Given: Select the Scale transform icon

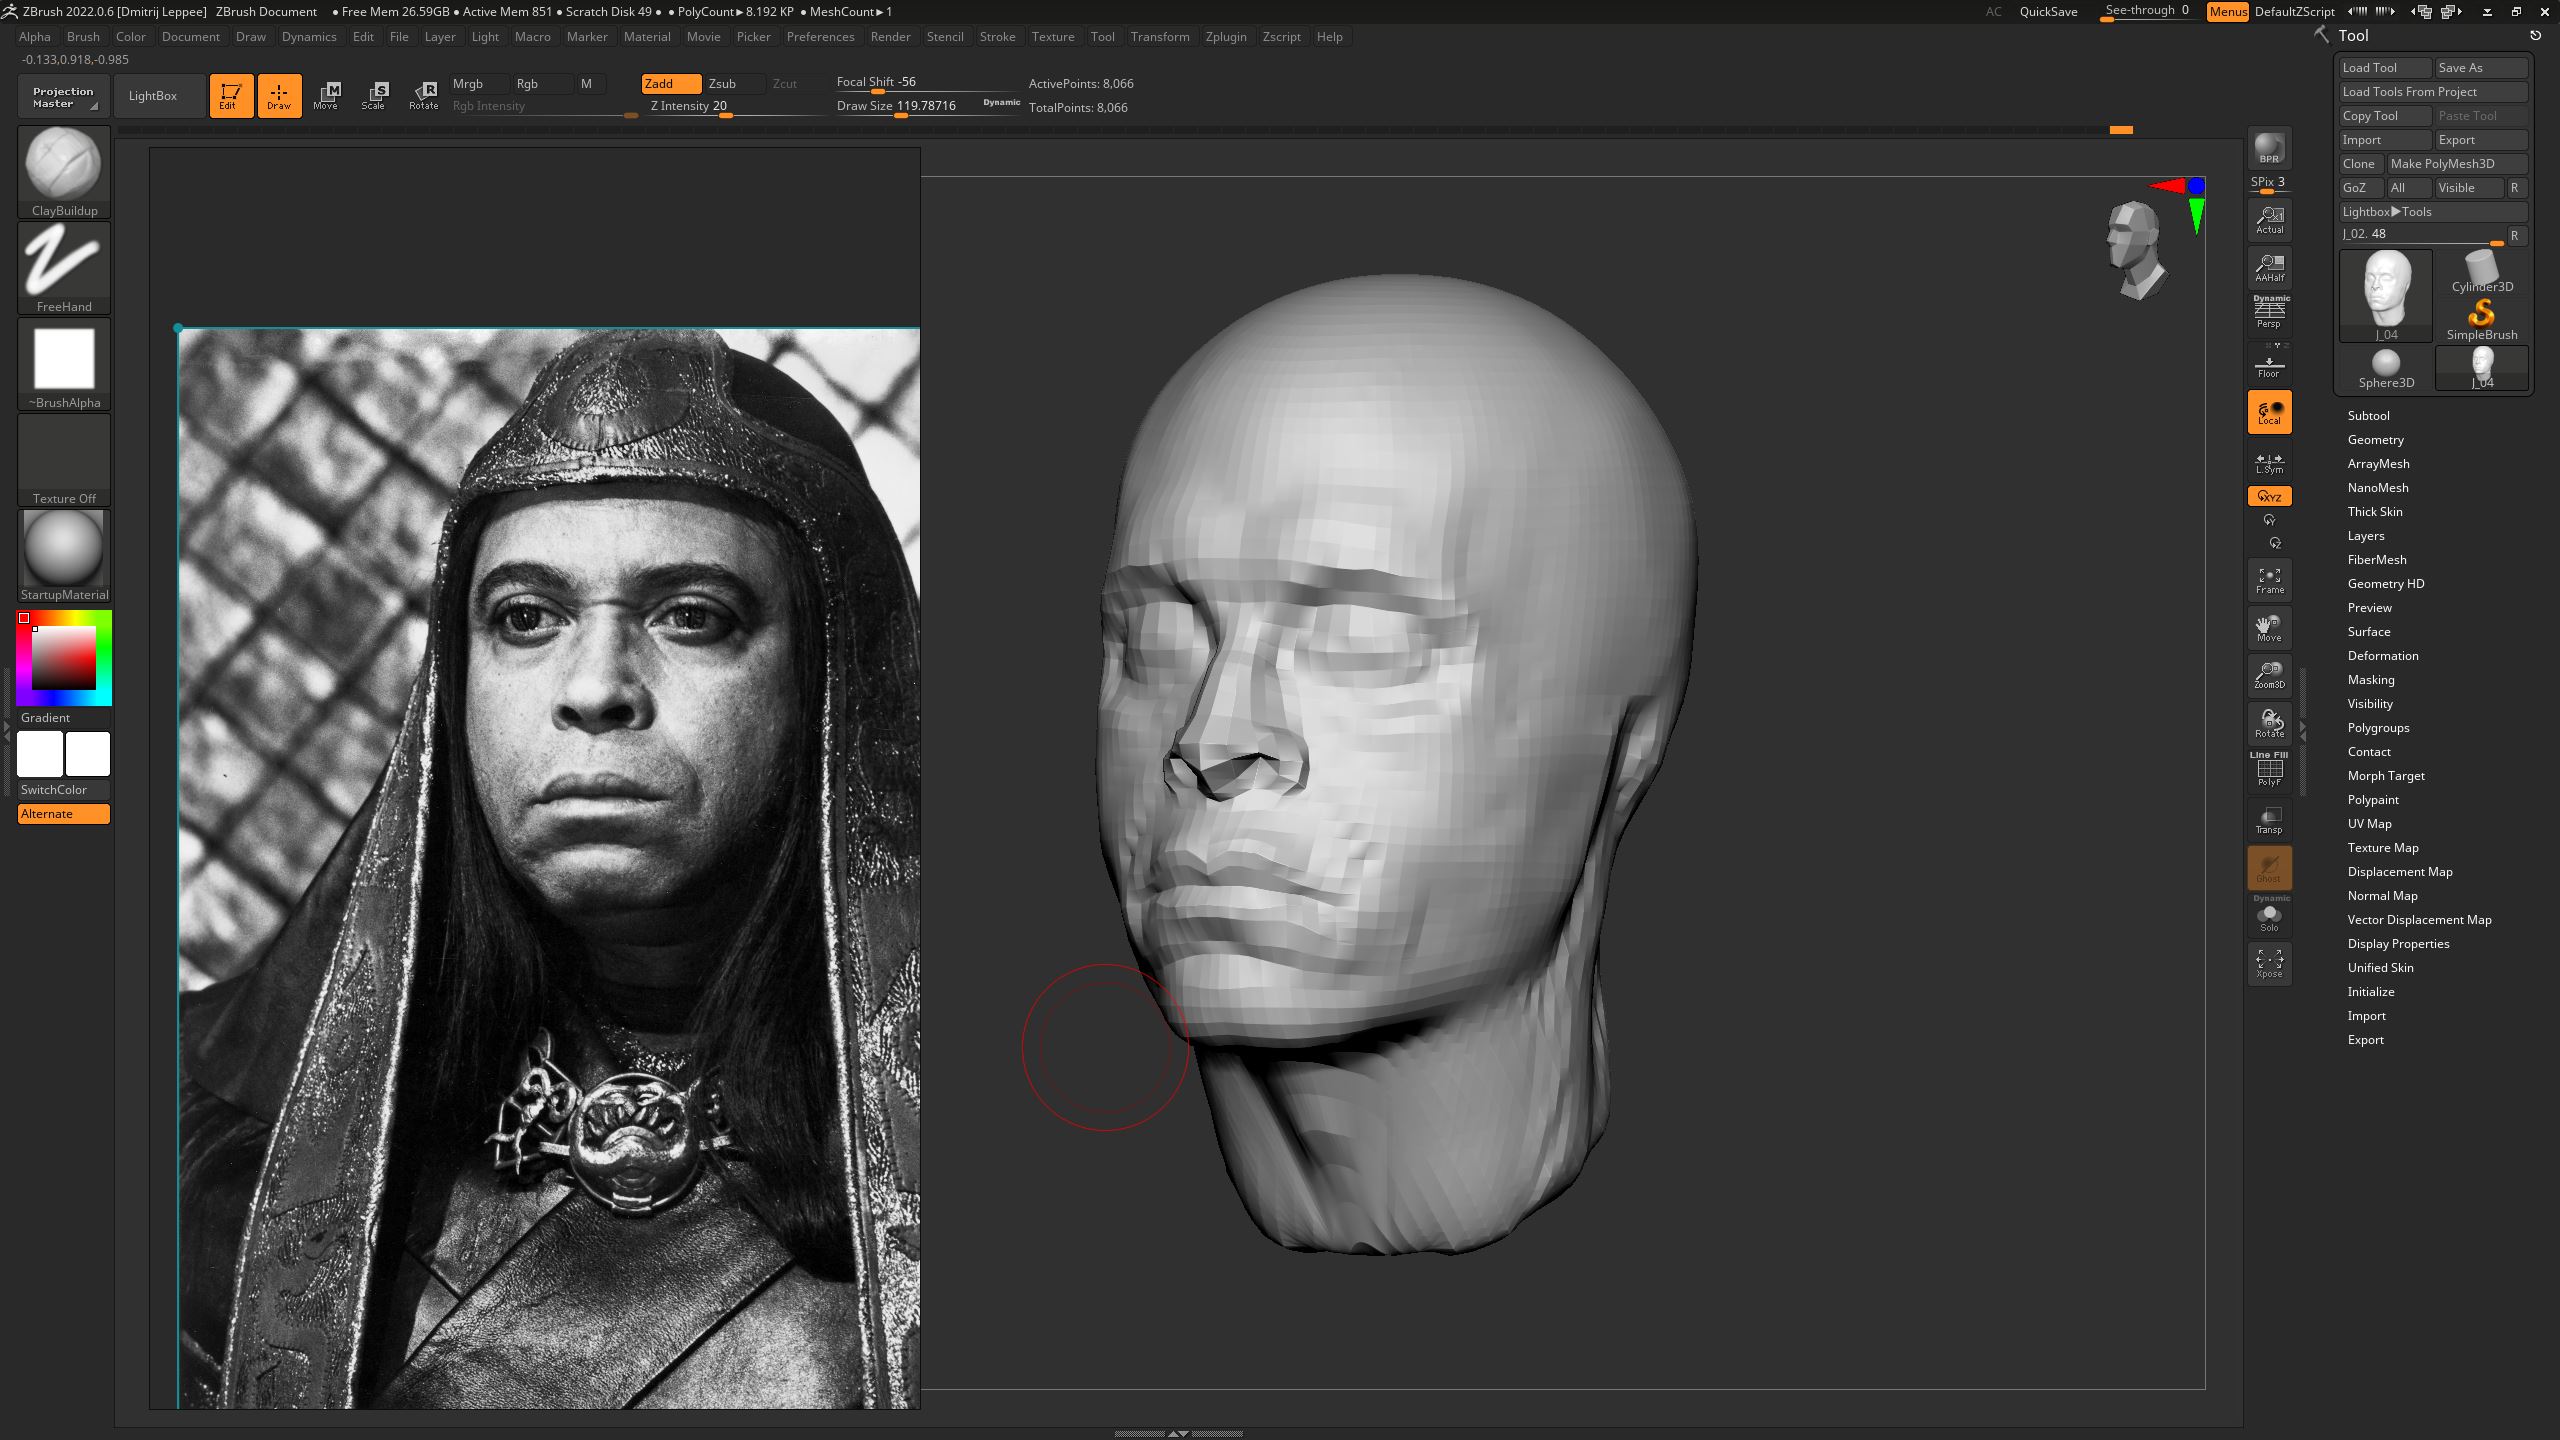Looking at the screenshot, I should [374, 95].
